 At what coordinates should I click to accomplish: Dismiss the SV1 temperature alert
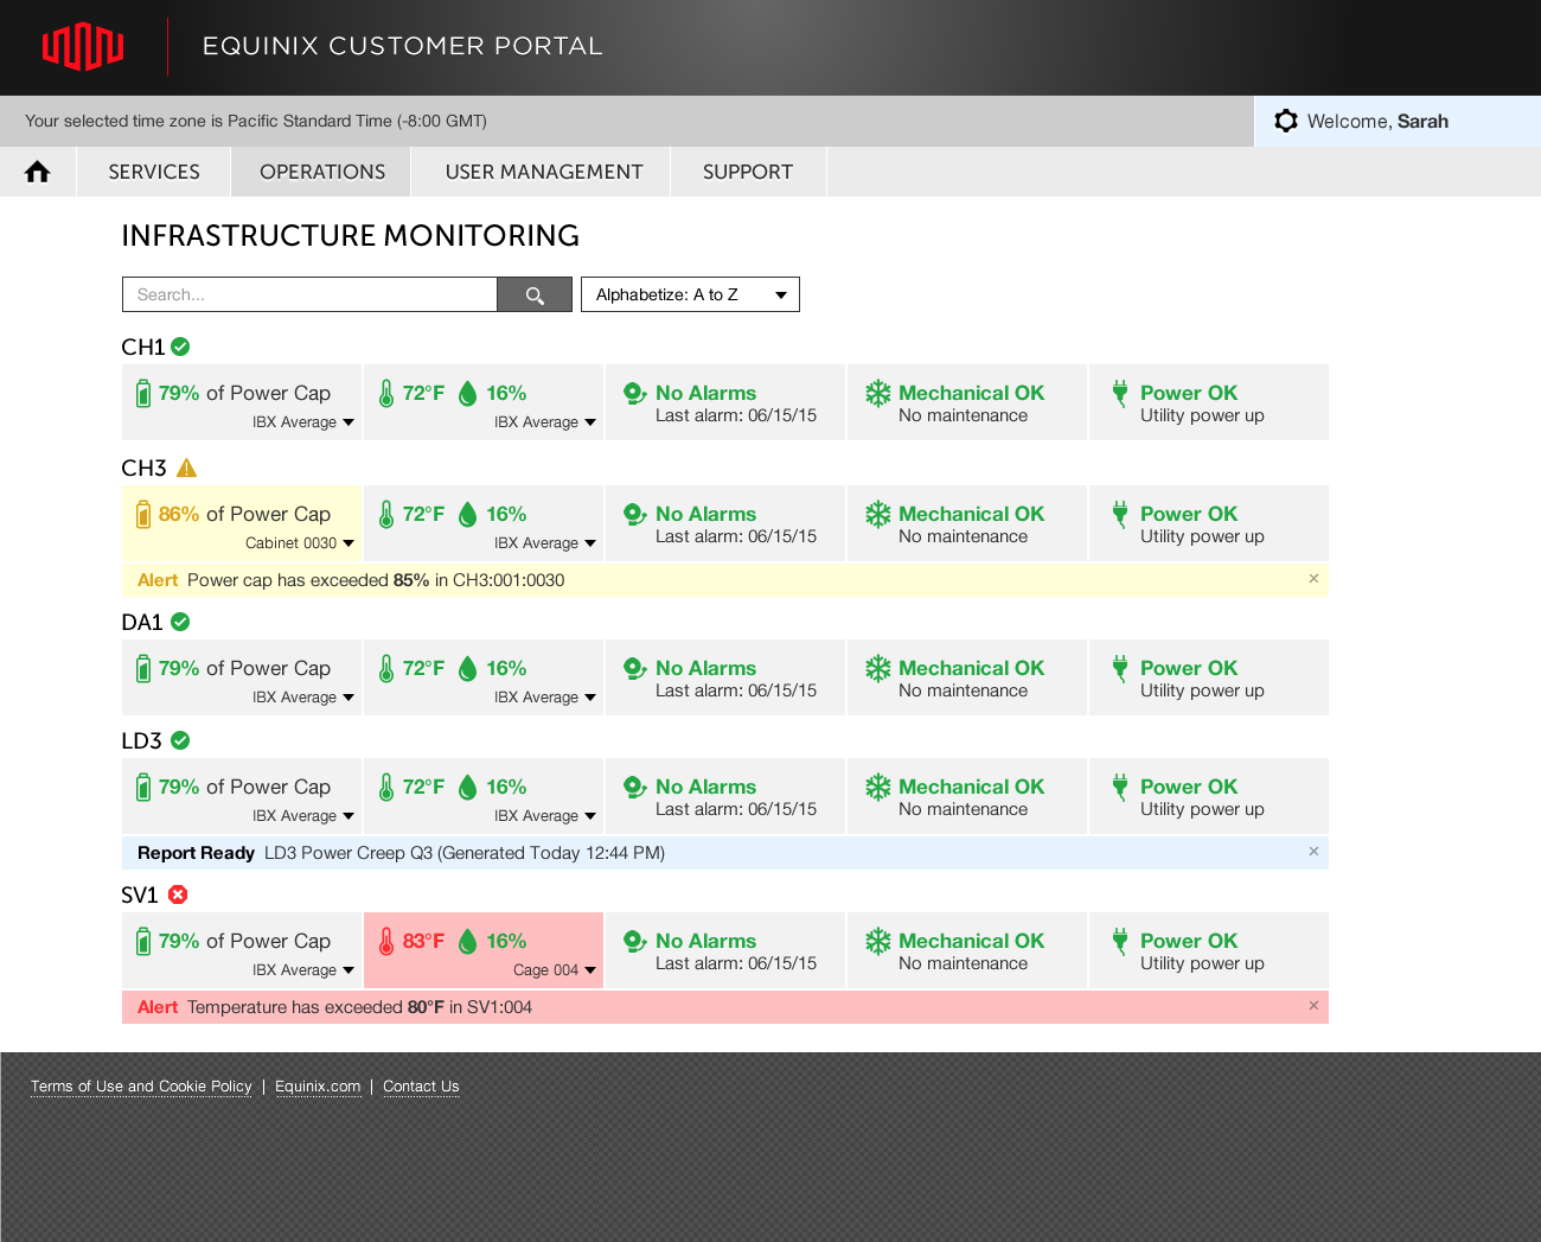pyautogui.click(x=1314, y=1006)
